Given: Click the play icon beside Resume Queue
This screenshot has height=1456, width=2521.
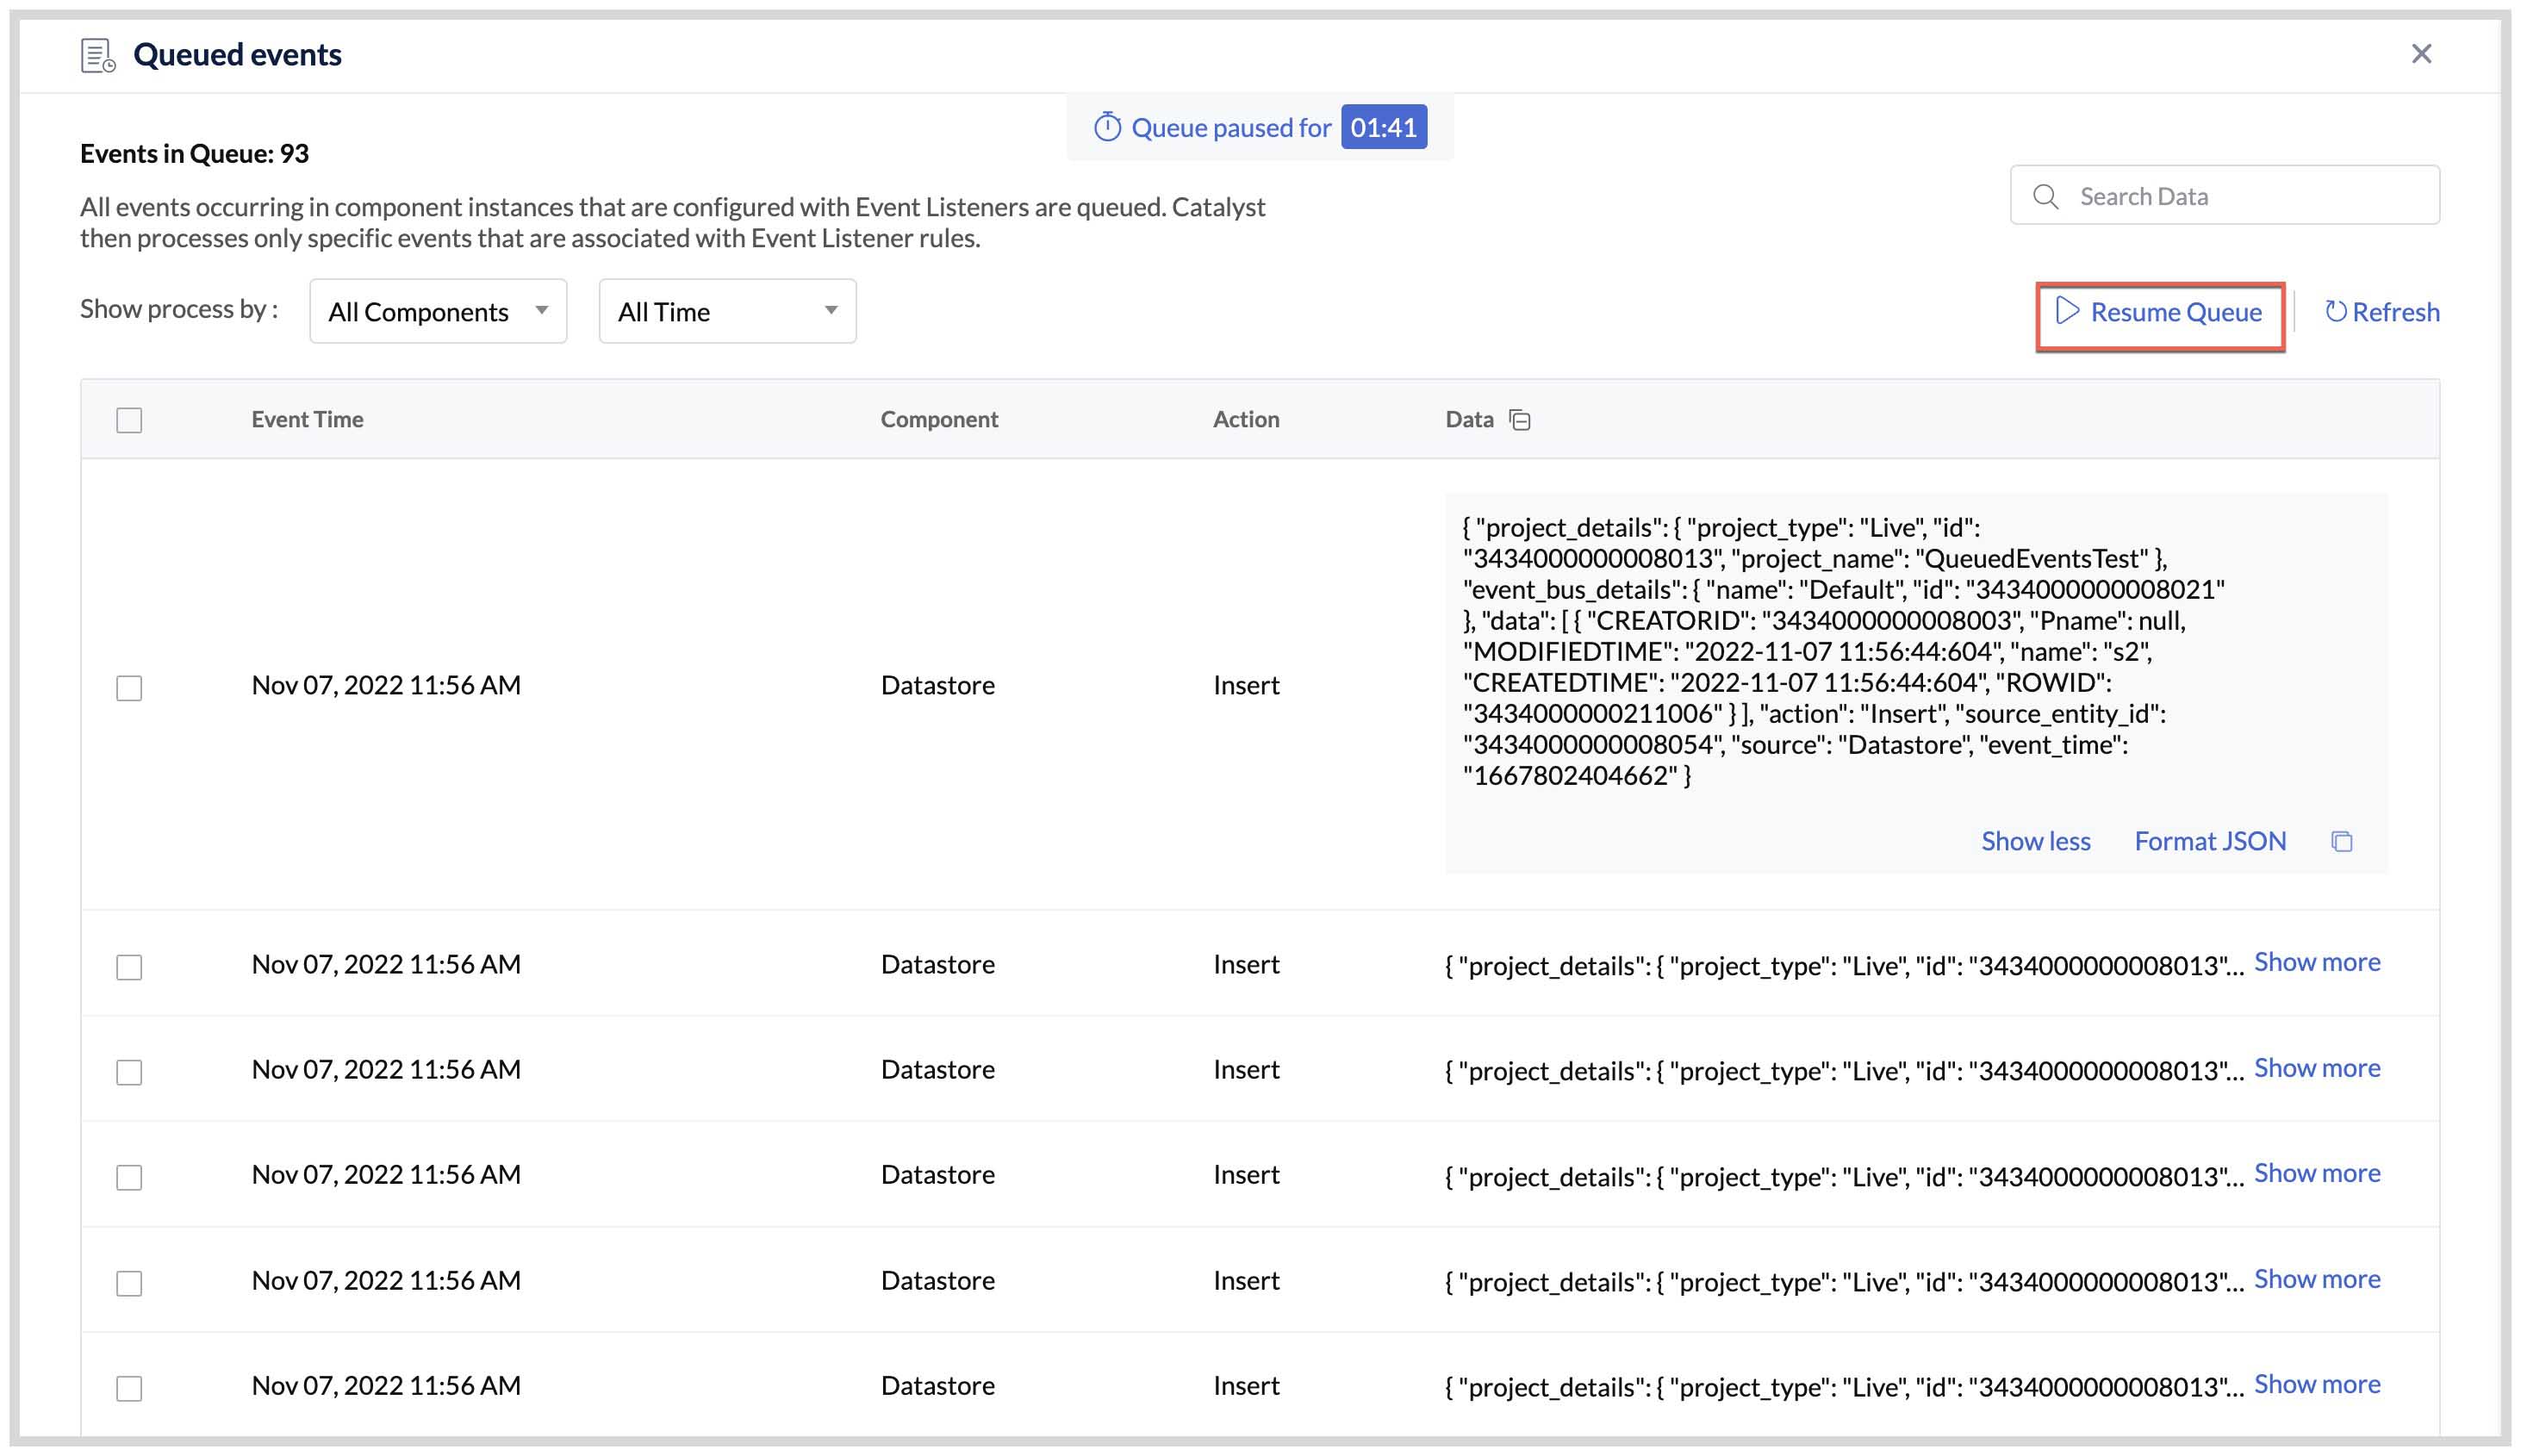Looking at the screenshot, I should 2067,312.
